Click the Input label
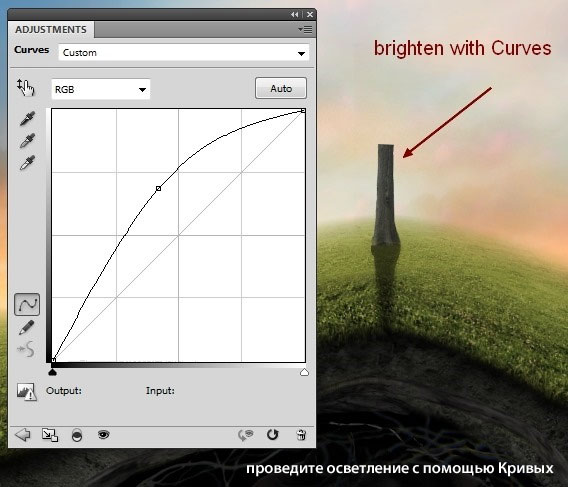 pos(160,391)
